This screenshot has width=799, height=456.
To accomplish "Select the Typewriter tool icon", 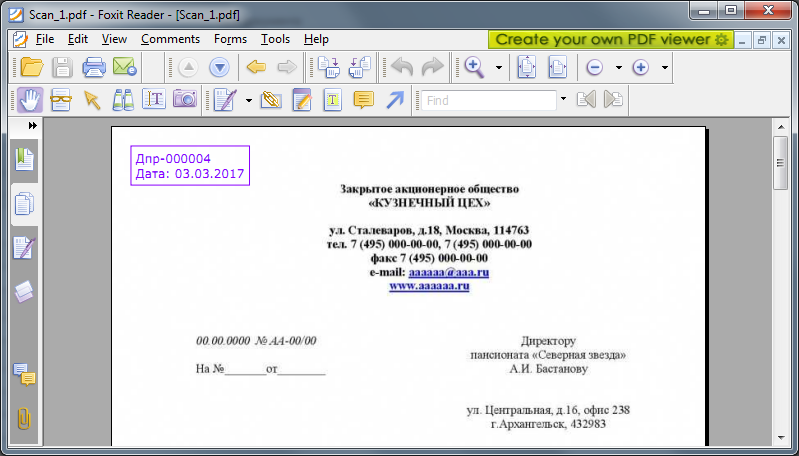I will click(x=333, y=100).
